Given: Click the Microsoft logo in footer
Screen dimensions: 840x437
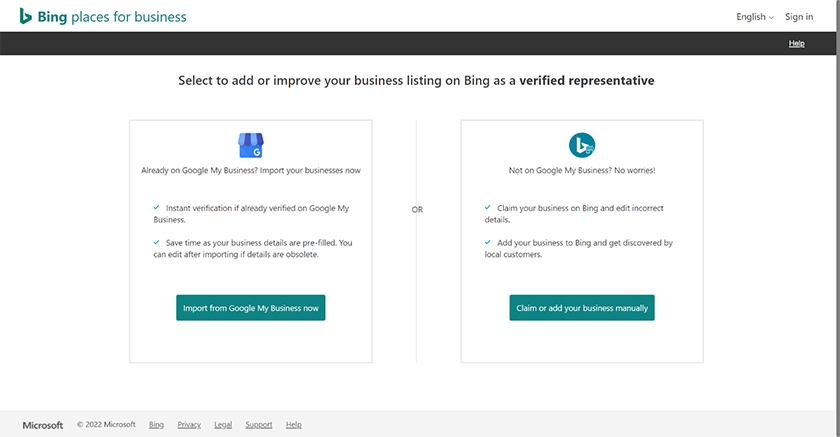Looking at the screenshot, I should (43, 425).
